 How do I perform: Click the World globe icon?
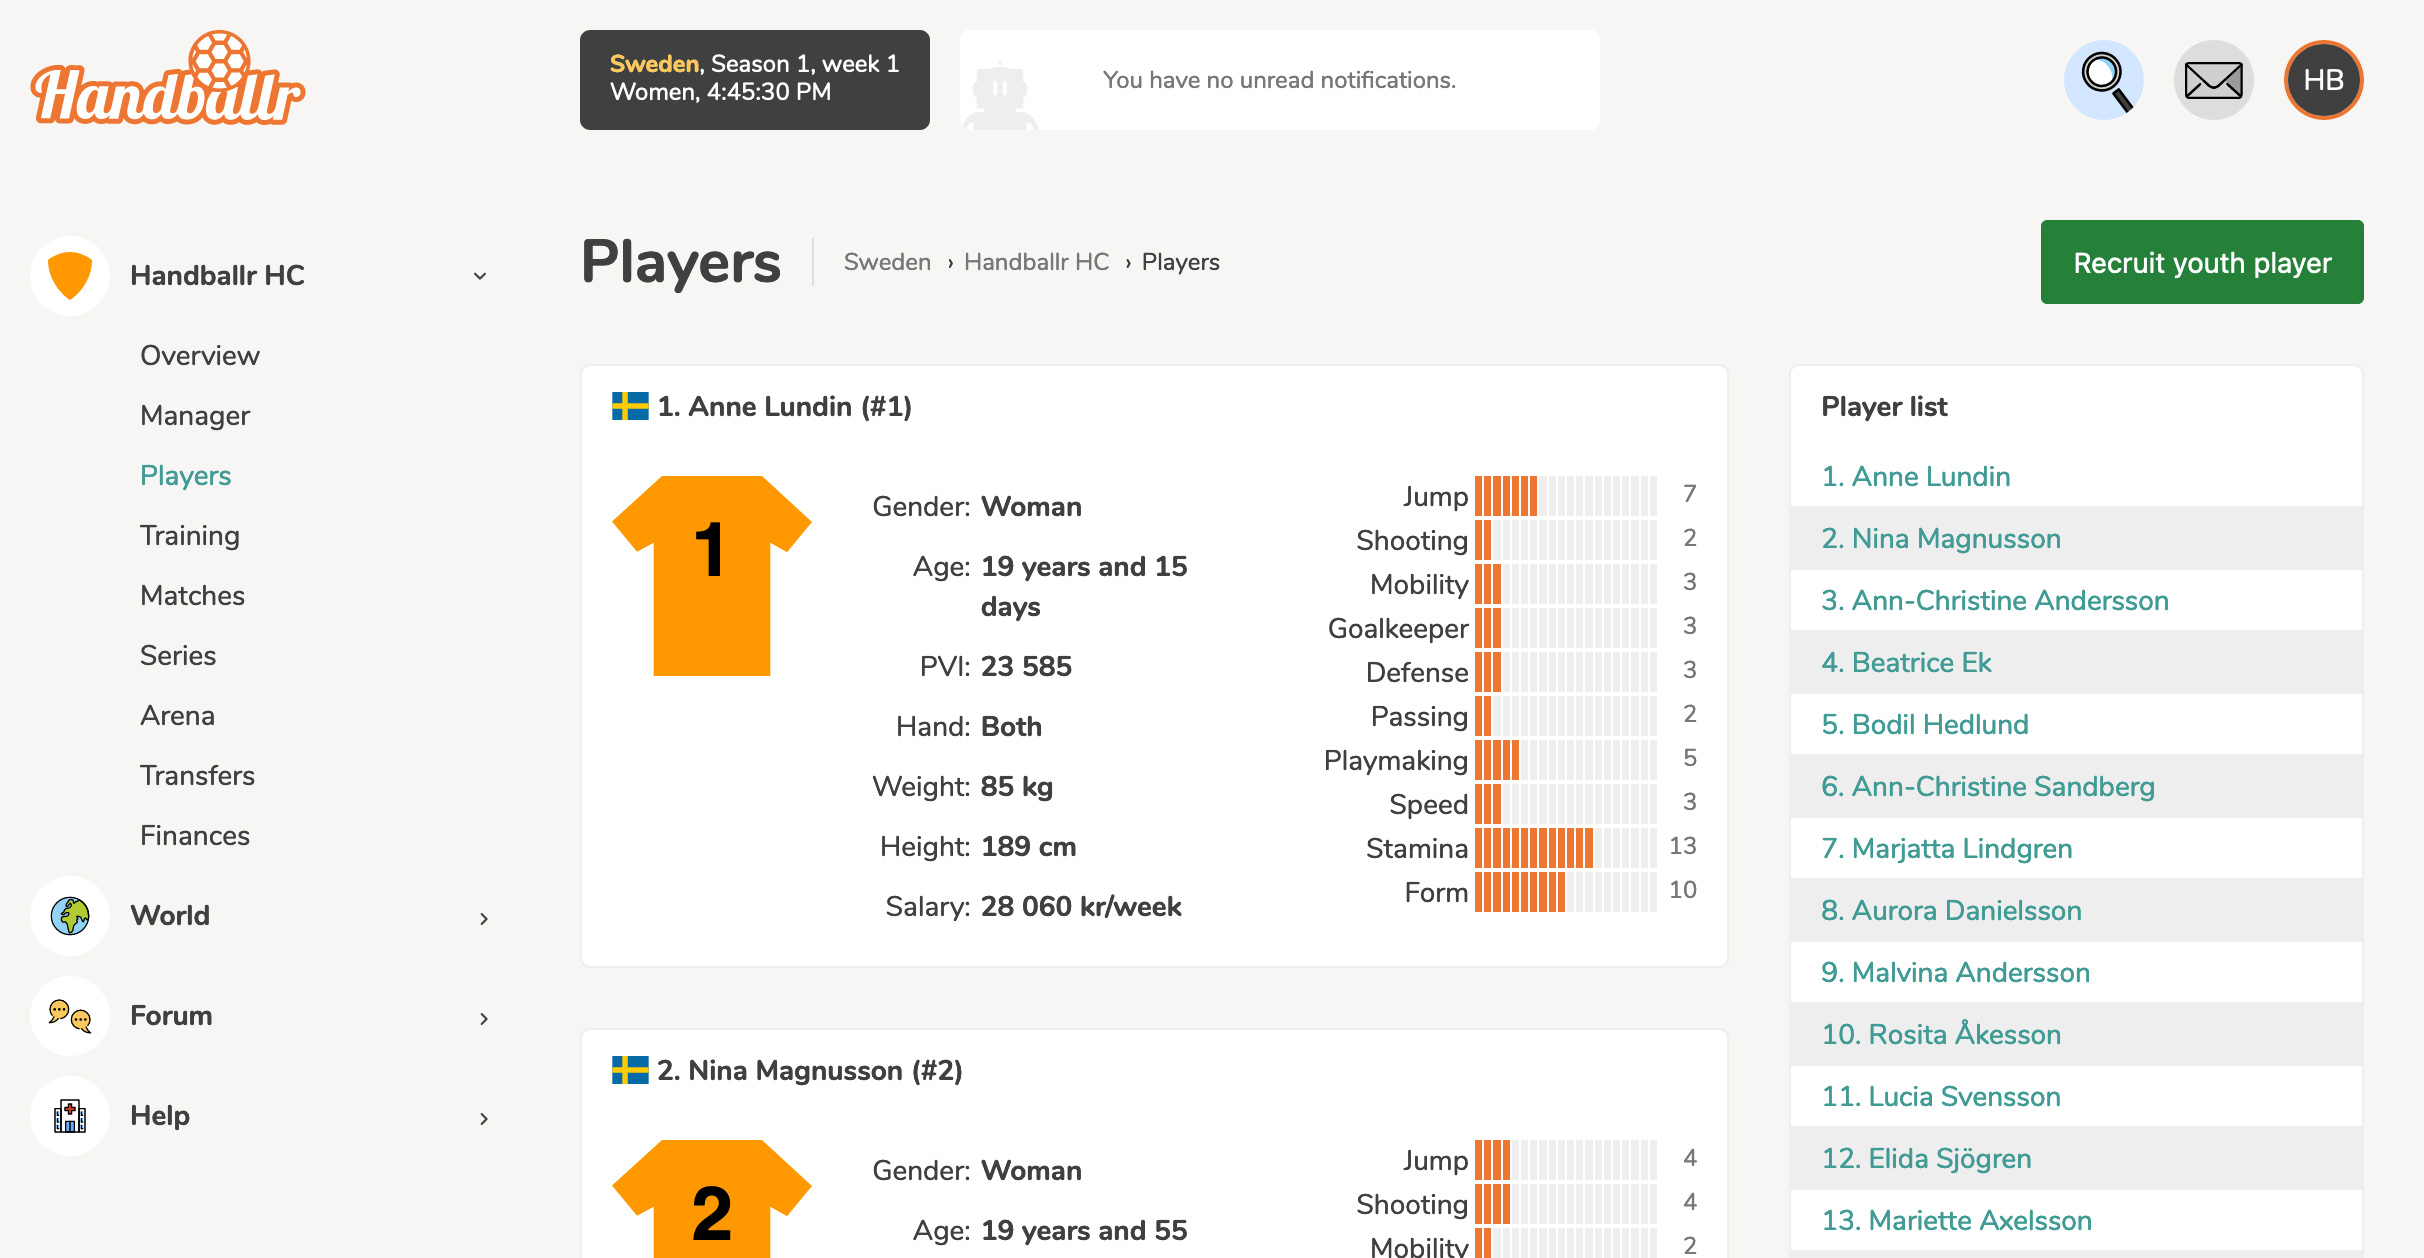point(70,915)
